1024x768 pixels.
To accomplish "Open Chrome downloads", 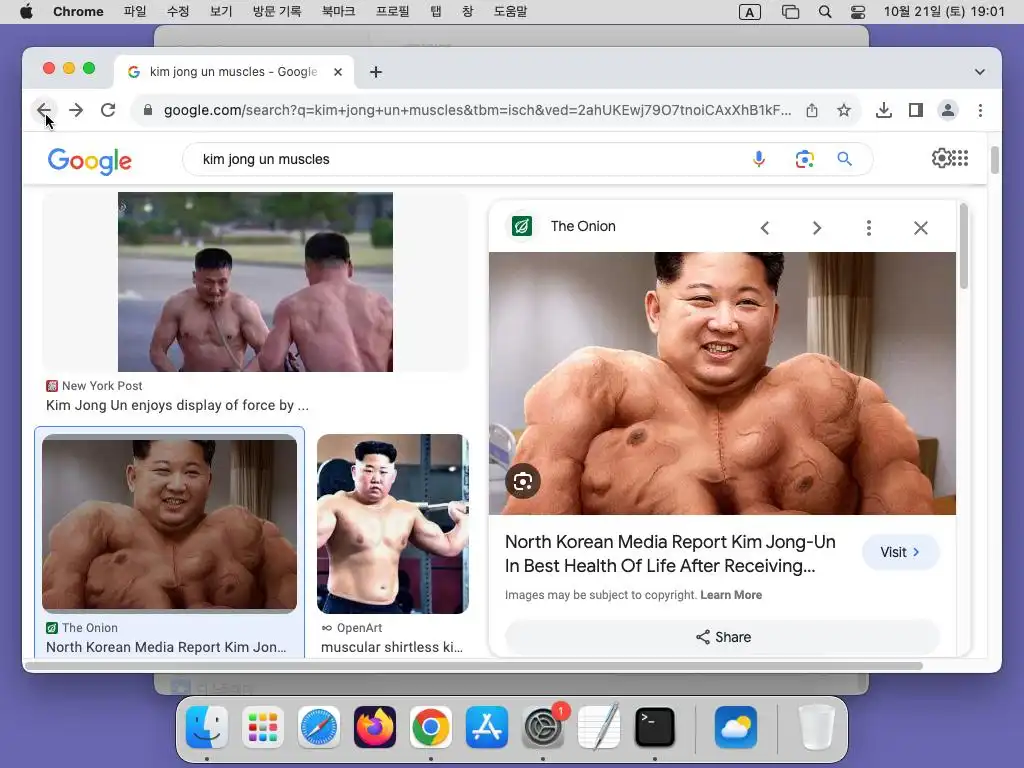I will pyautogui.click(x=884, y=110).
